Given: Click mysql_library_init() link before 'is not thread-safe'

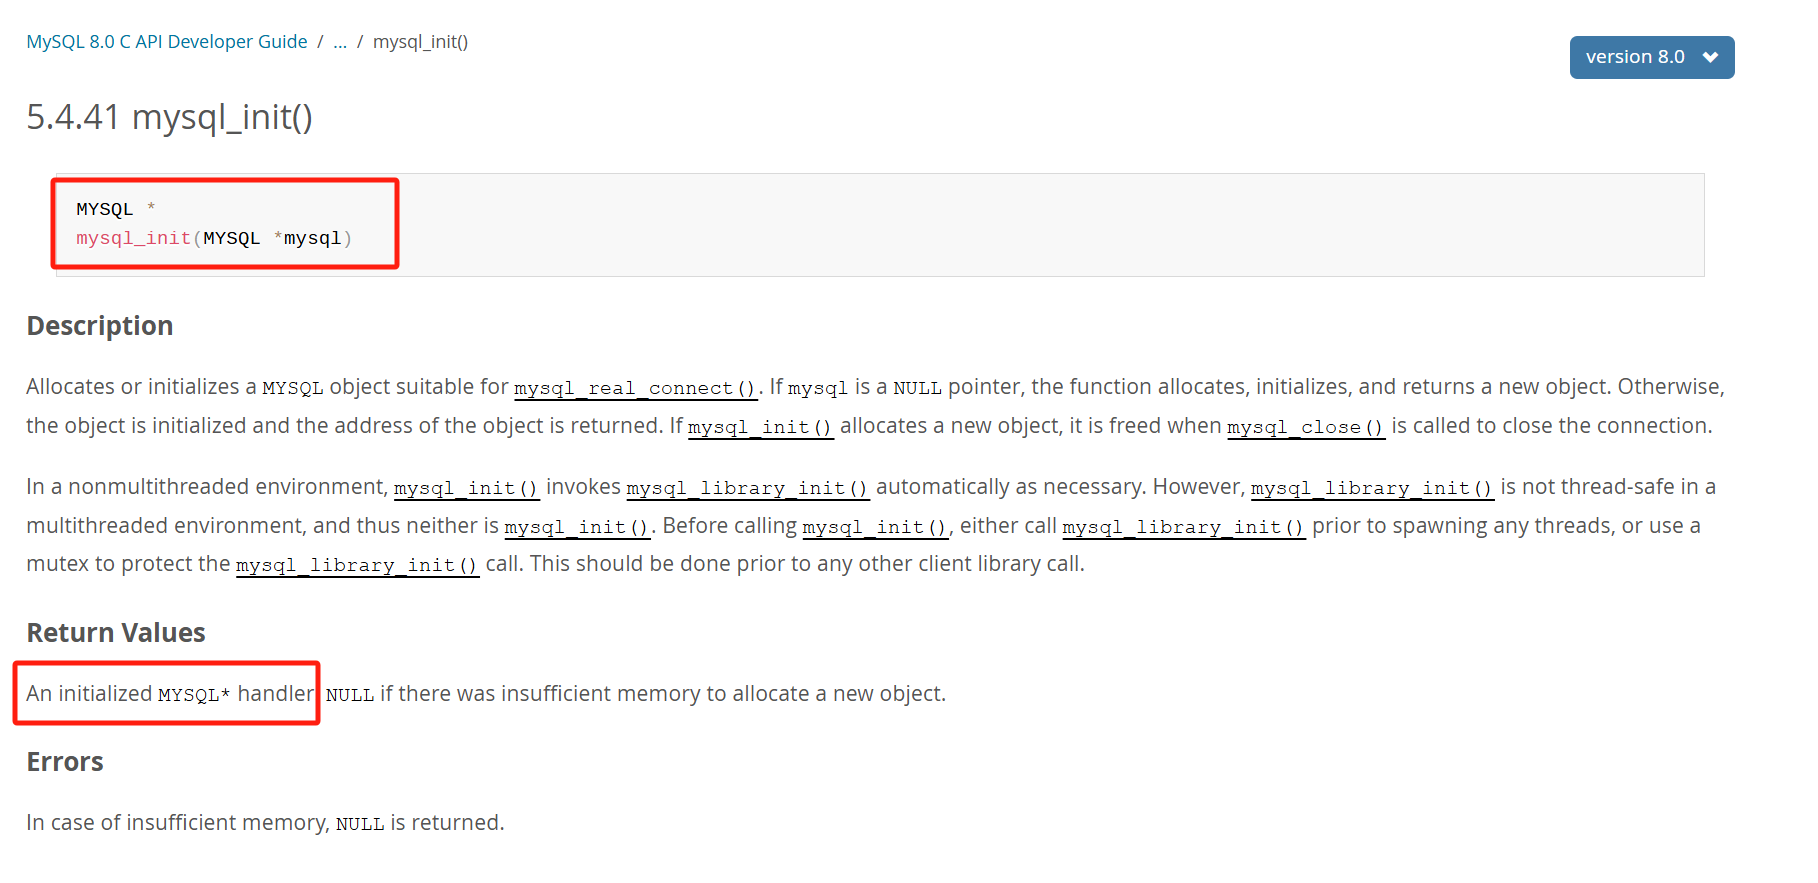Looking at the screenshot, I should click(x=1372, y=488).
